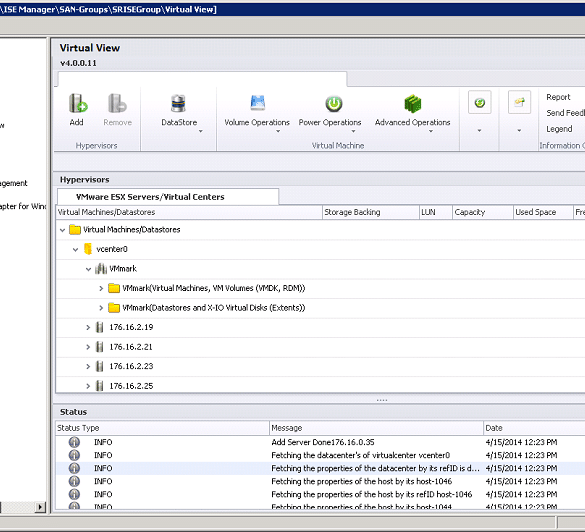This screenshot has width=585, height=532.
Task: Select the VMware ESX Servers/Virtual Centers tab
Action: 168,197
